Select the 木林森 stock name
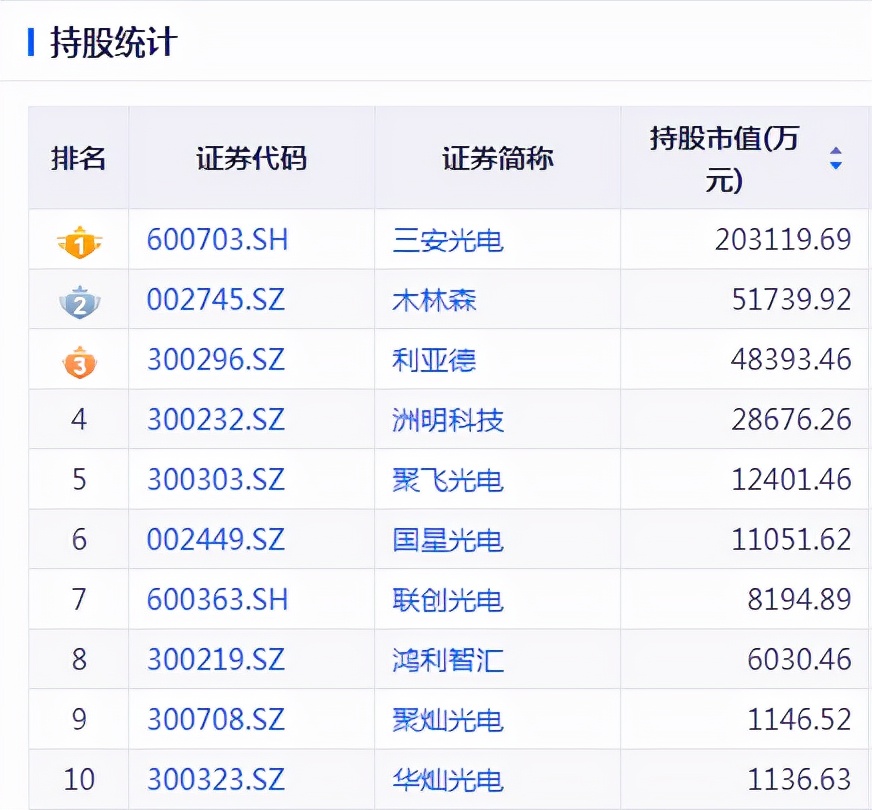Image resolution: width=872 pixels, height=810 pixels. pyautogui.click(x=434, y=300)
